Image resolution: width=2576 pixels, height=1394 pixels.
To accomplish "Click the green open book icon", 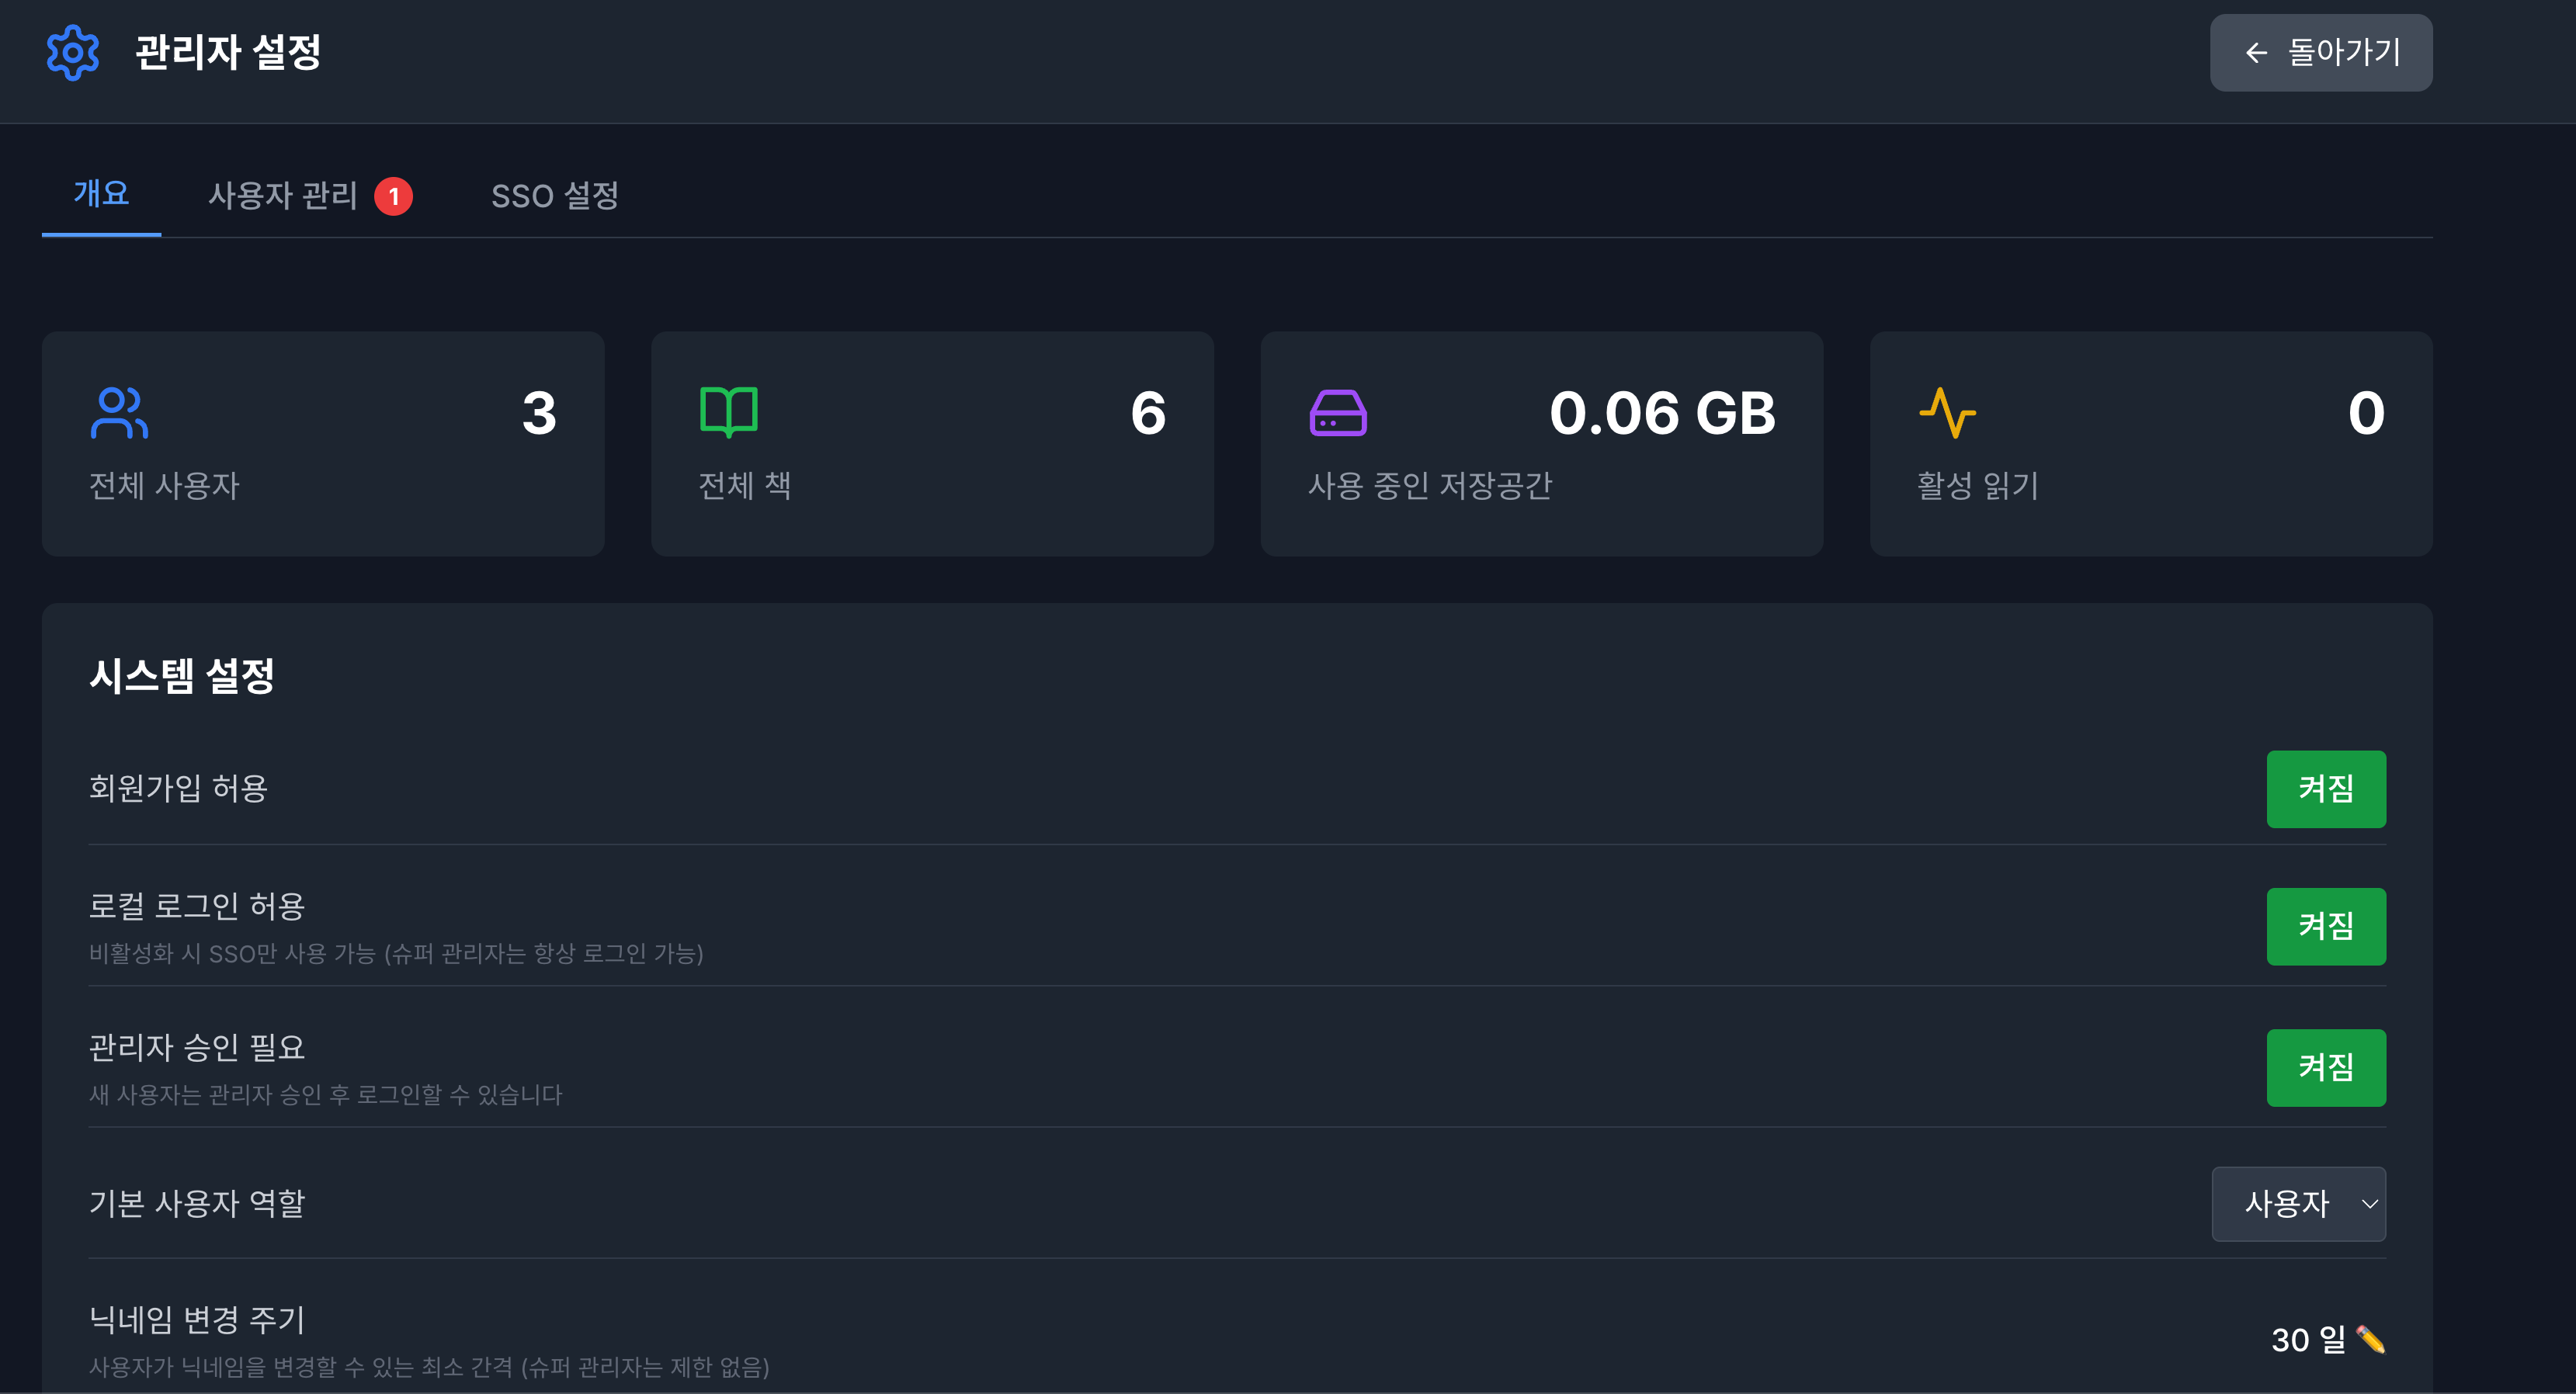I will pyautogui.click(x=728, y=412).
